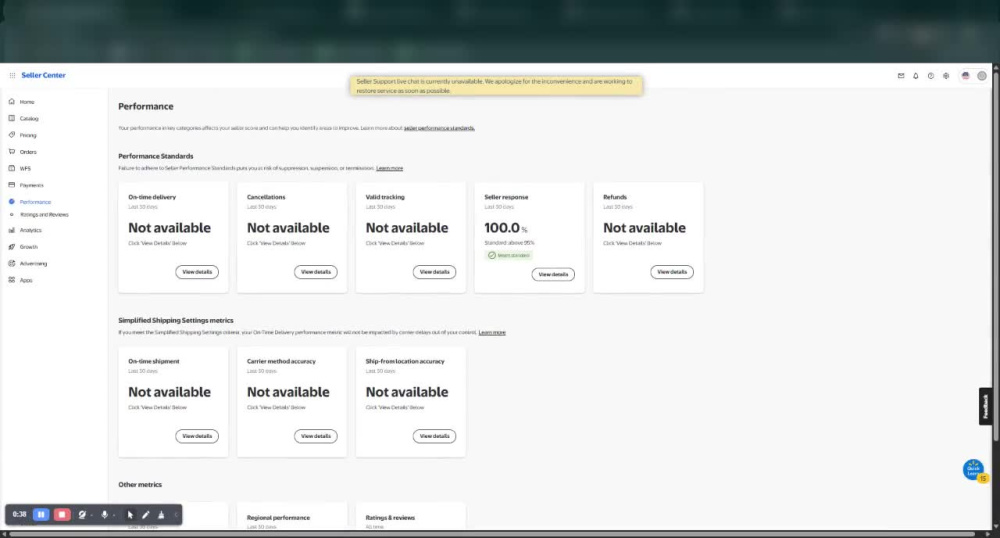Open the Analytics sidebar item
Screen dimensions: 1000x538
pyautogui.click(x=31, y=230)
